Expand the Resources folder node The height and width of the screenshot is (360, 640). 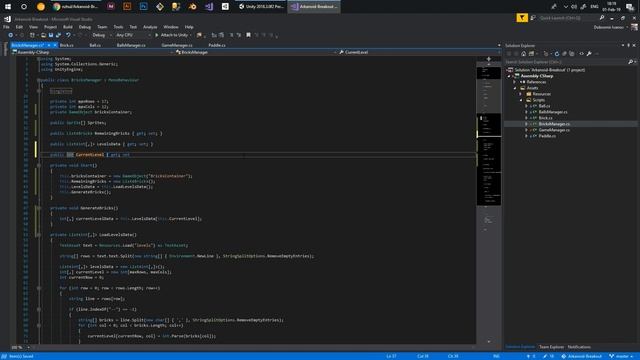[521, 94]
